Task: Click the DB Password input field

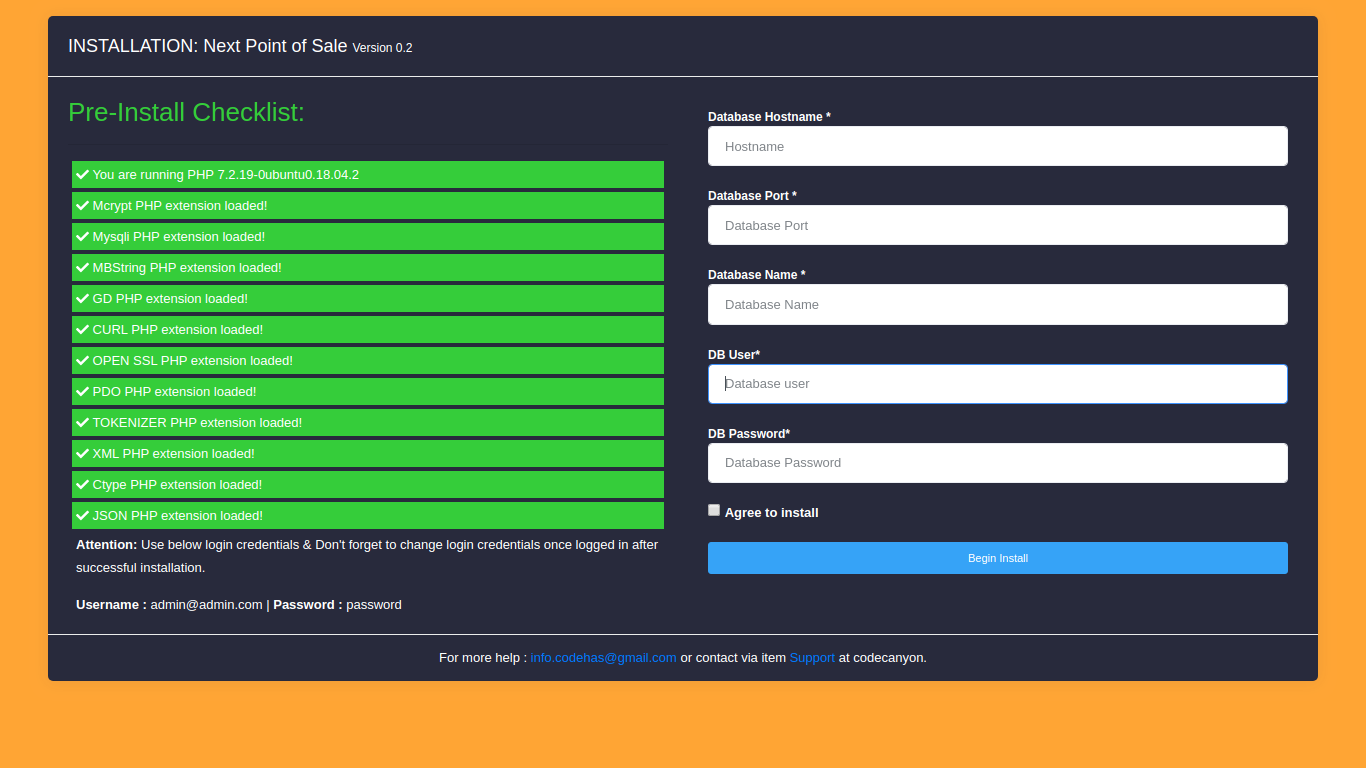Action: [x=997, y=463]
